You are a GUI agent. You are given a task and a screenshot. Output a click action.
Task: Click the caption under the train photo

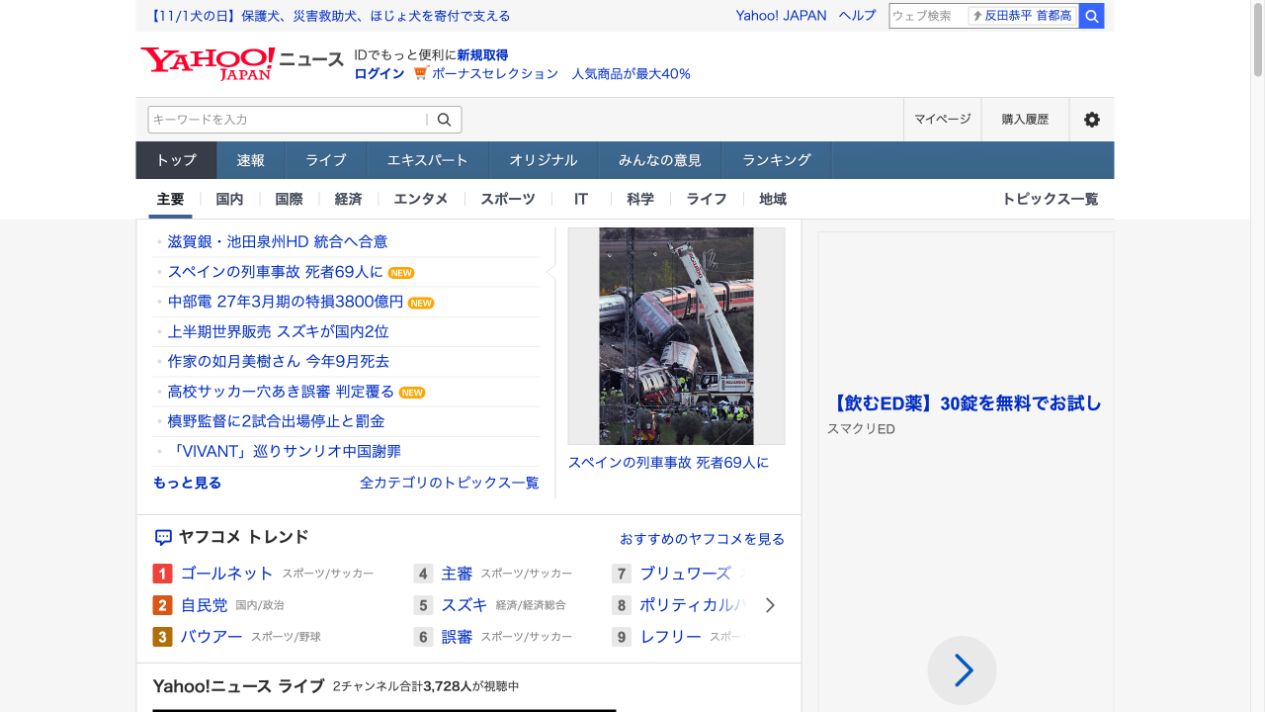(668, 463)
